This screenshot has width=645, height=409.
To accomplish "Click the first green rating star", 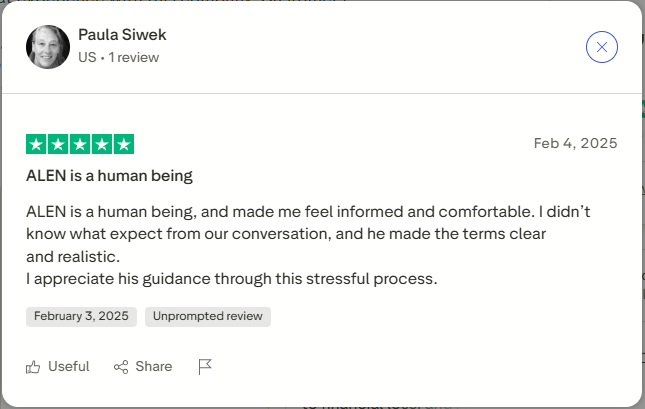I will pyautogui.click(x=36, y=144).
